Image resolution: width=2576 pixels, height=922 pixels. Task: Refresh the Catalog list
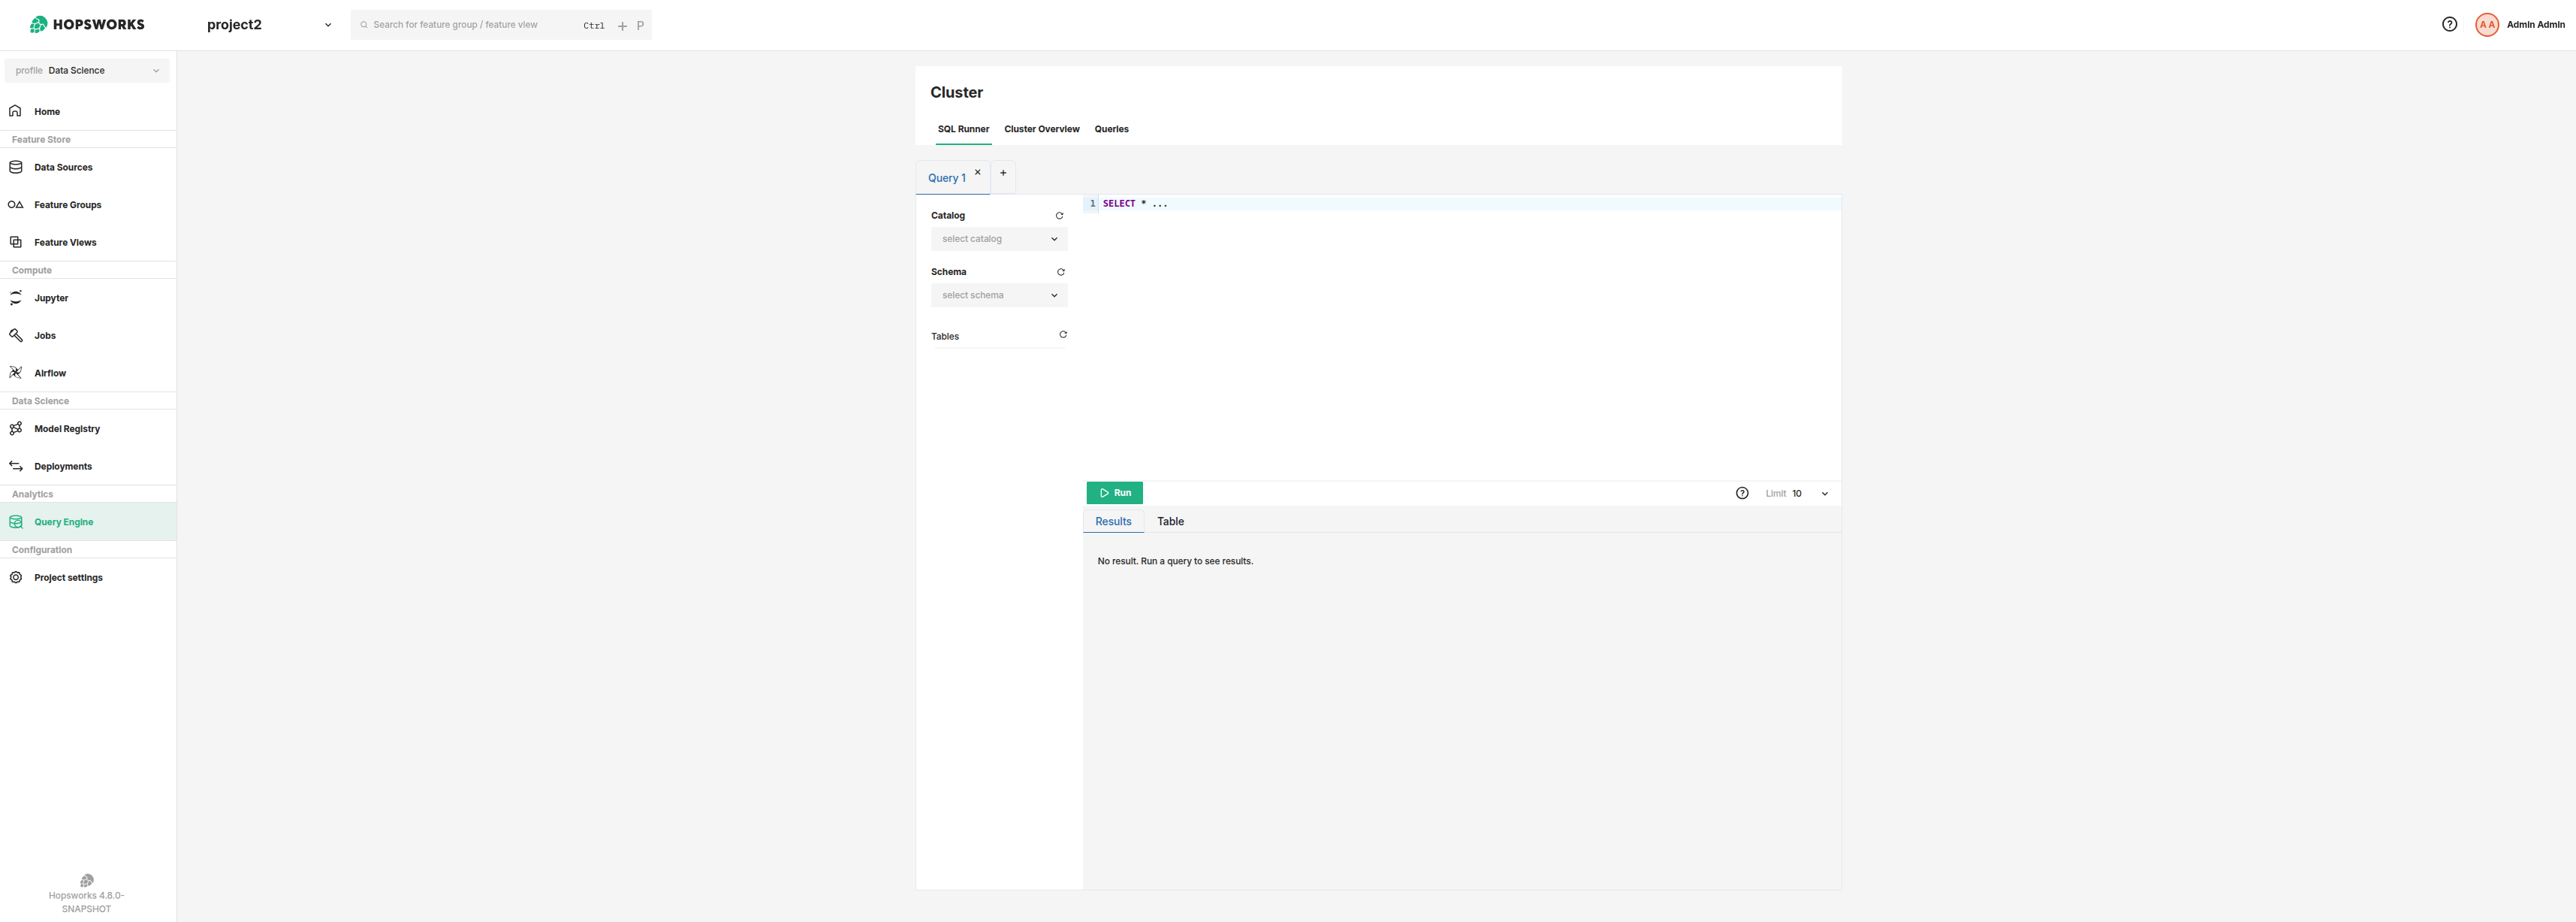pos(1059,215)
